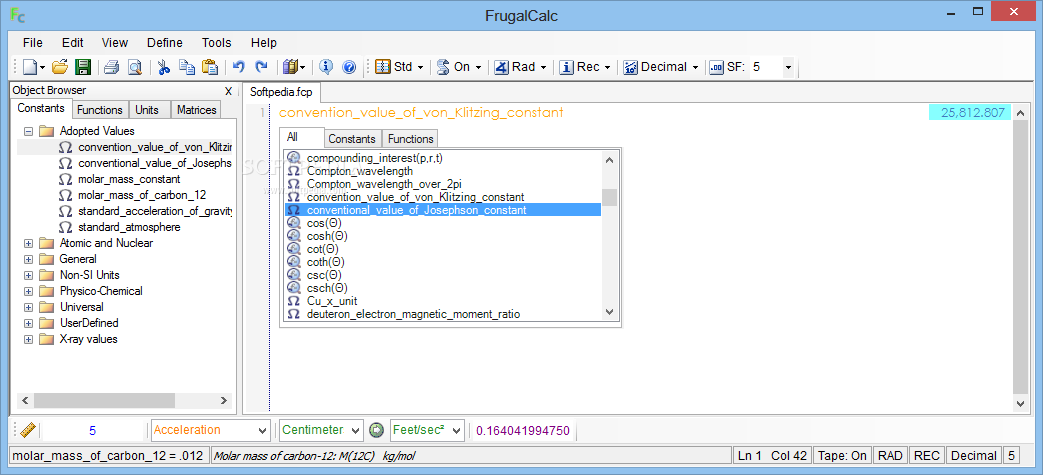Image resolution: width=1043 pixels, height=475 pixels.
Task: Open the library books dropdown arrow
Action: coord(303,67)
